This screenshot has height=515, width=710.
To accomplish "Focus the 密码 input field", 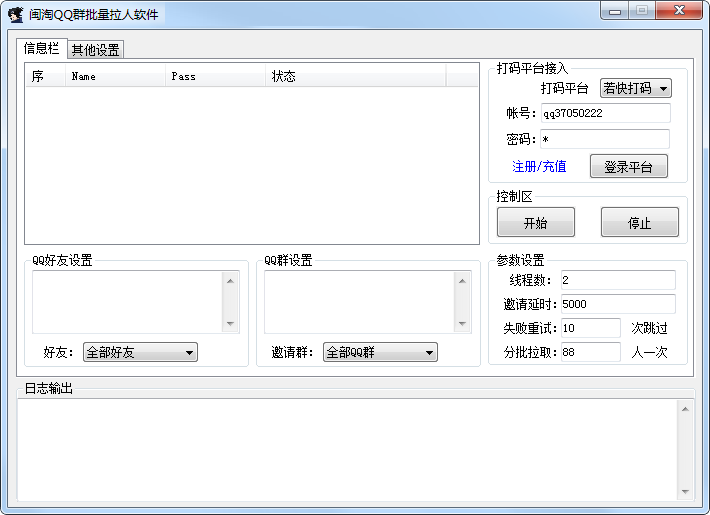I will 605,139.
